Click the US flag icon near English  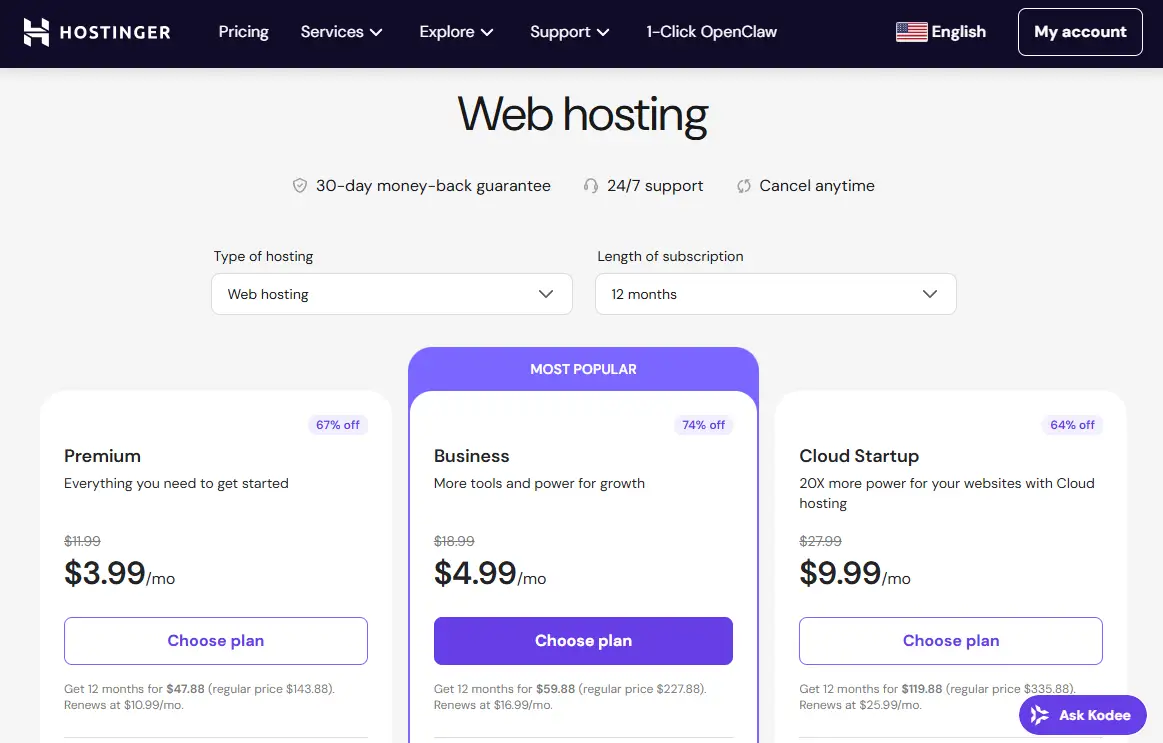click(x=911, y=31)
